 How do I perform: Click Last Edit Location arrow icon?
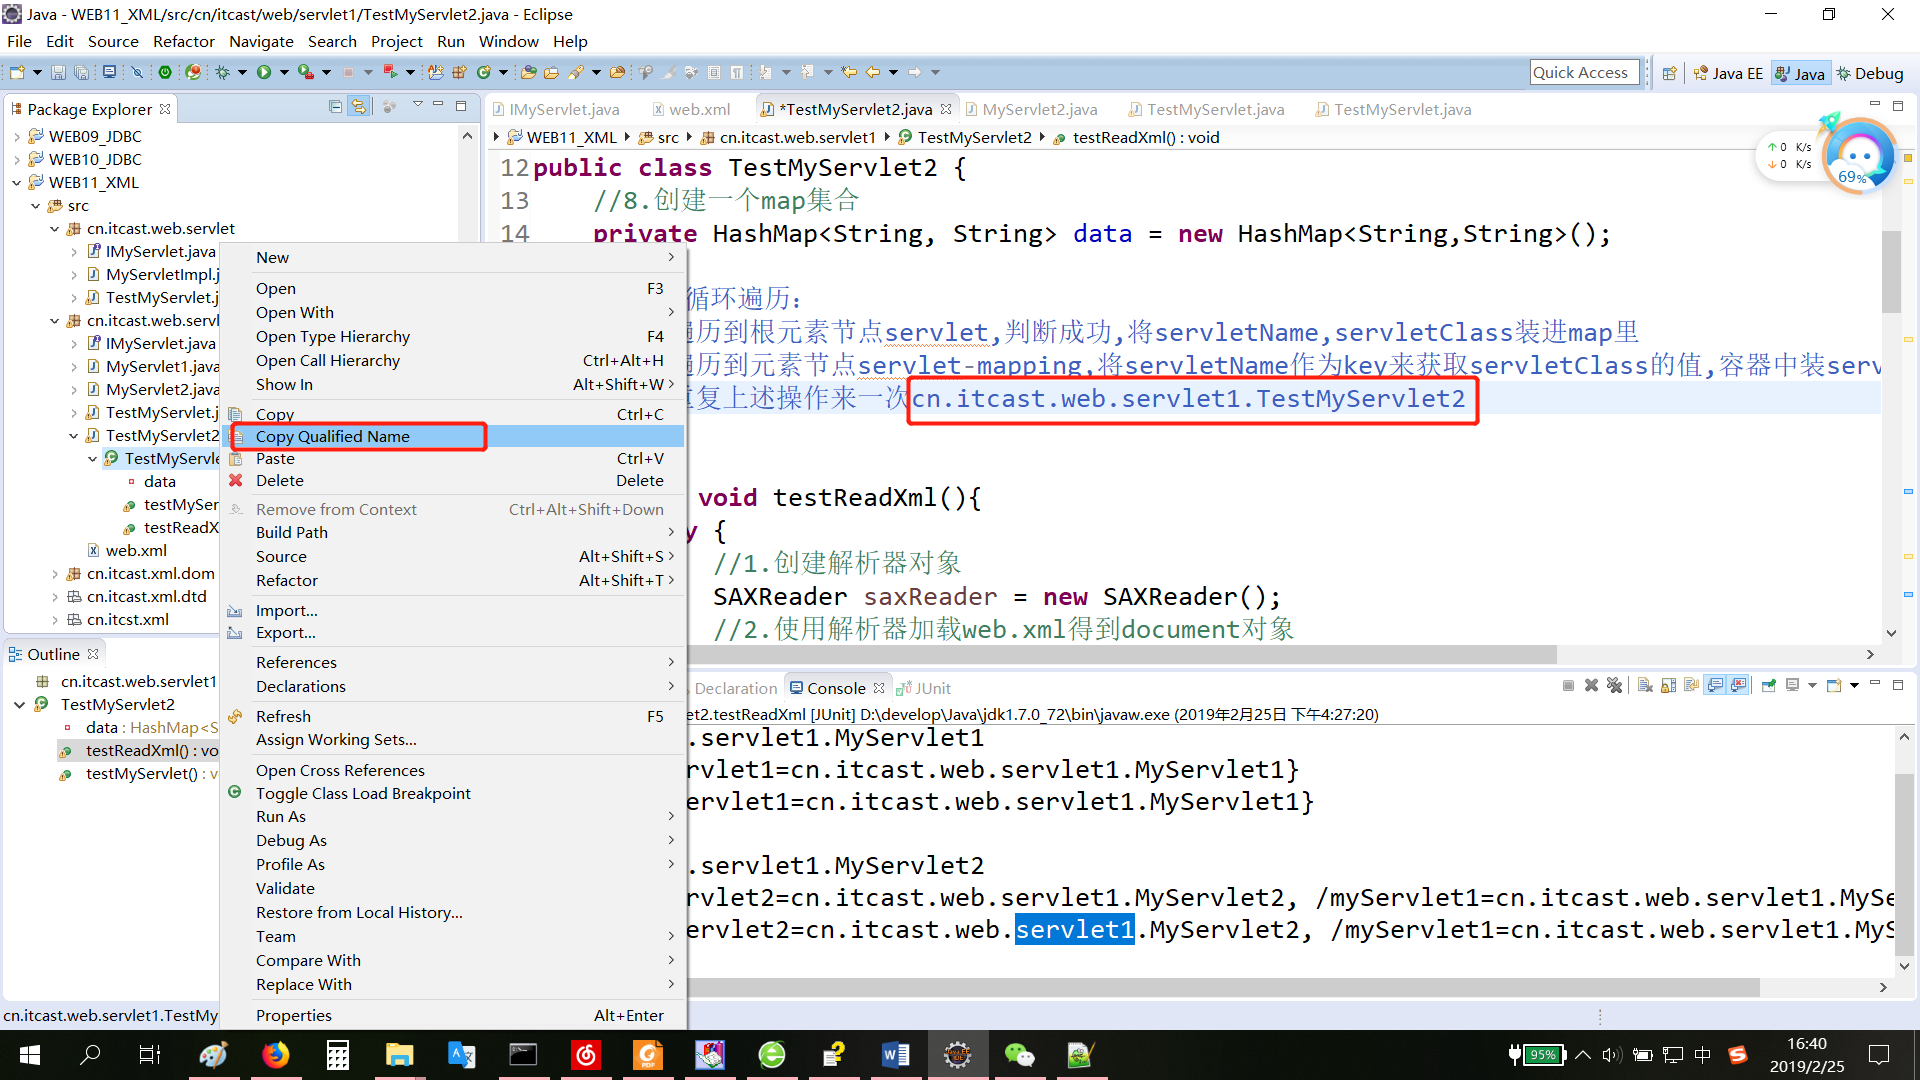click(x=849, y=72)
